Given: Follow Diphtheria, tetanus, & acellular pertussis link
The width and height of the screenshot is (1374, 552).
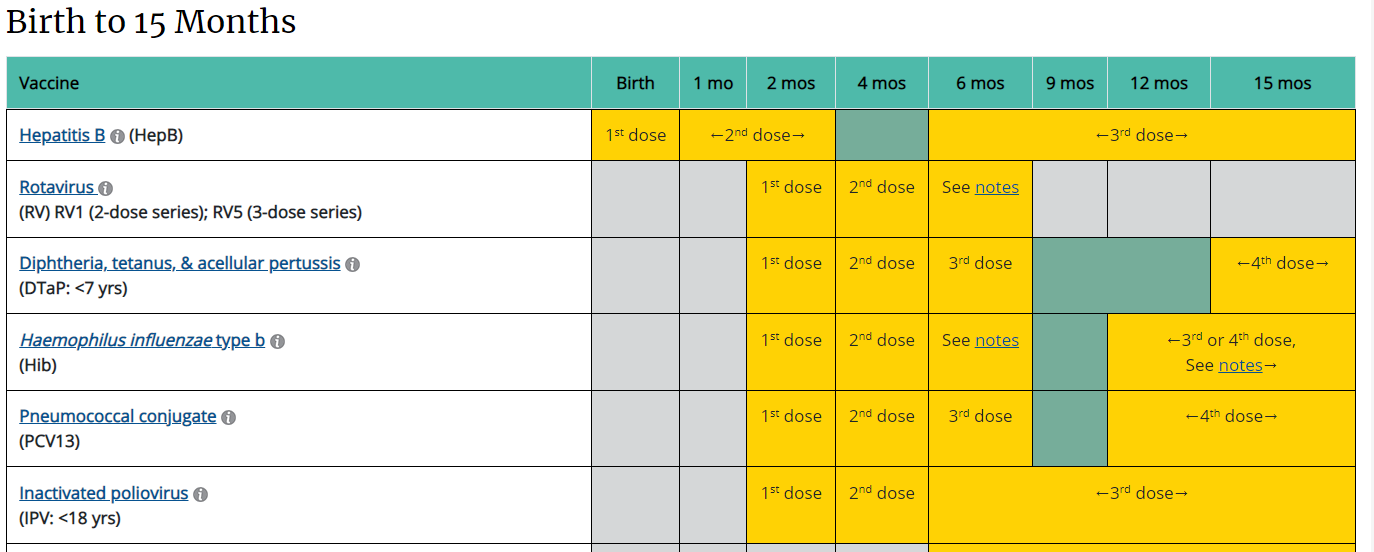Looking at the screenshot, I should tap(180, 264).
